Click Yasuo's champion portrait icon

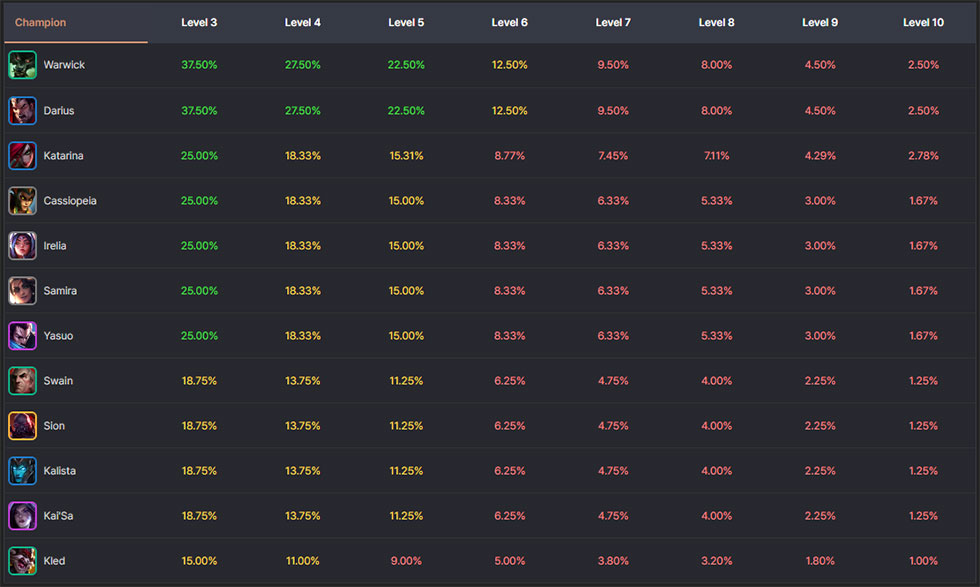pos(22,336)
